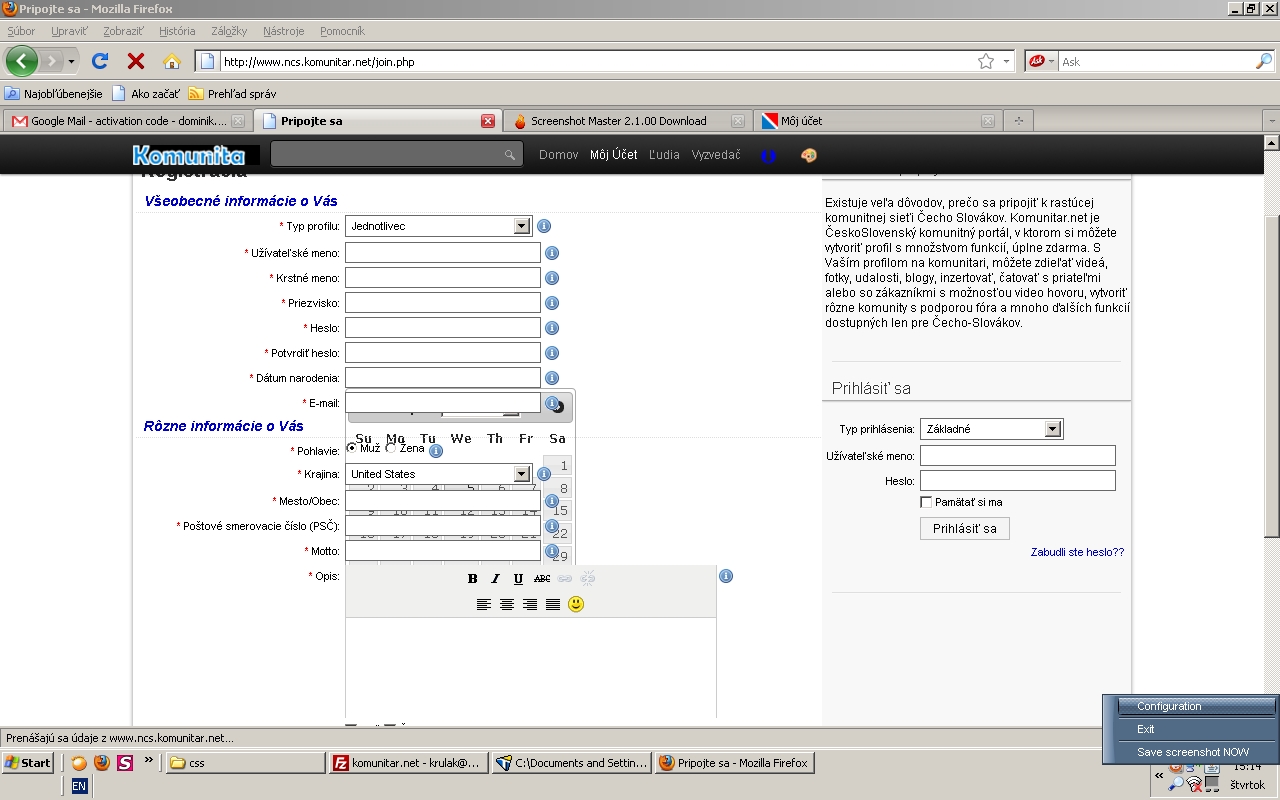The width and height of the screenshot is (1280, 800).
Task: Open the Typ prihlásenia dropdown
Action: pos(1052,429)
